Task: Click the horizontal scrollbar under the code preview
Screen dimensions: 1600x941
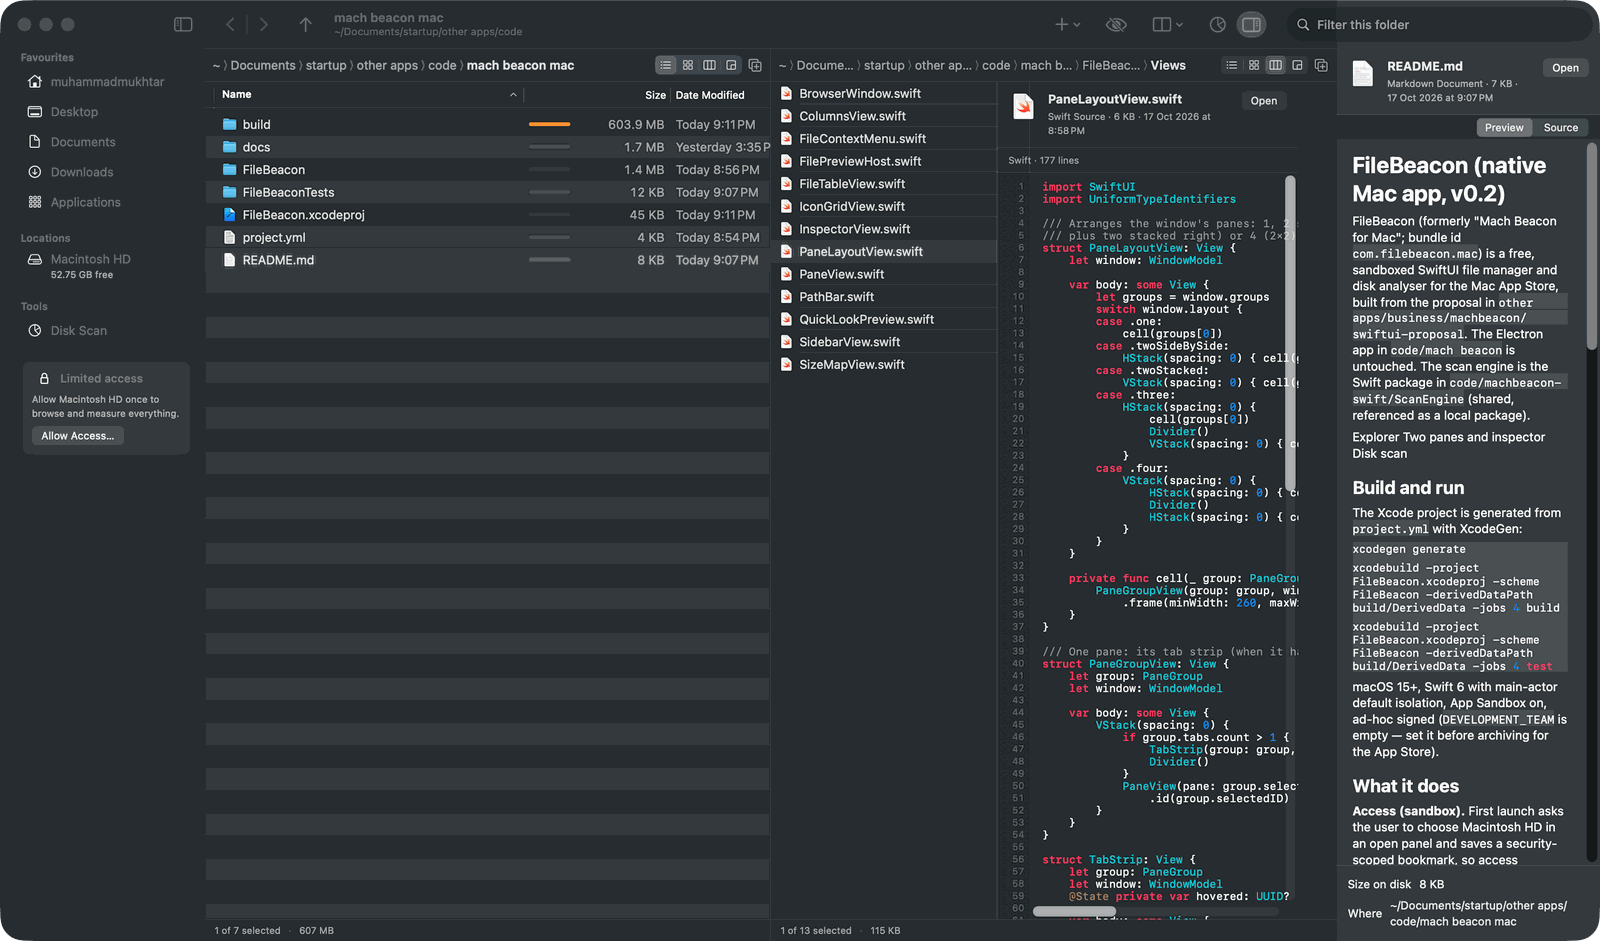Action: pos(1074,911)
